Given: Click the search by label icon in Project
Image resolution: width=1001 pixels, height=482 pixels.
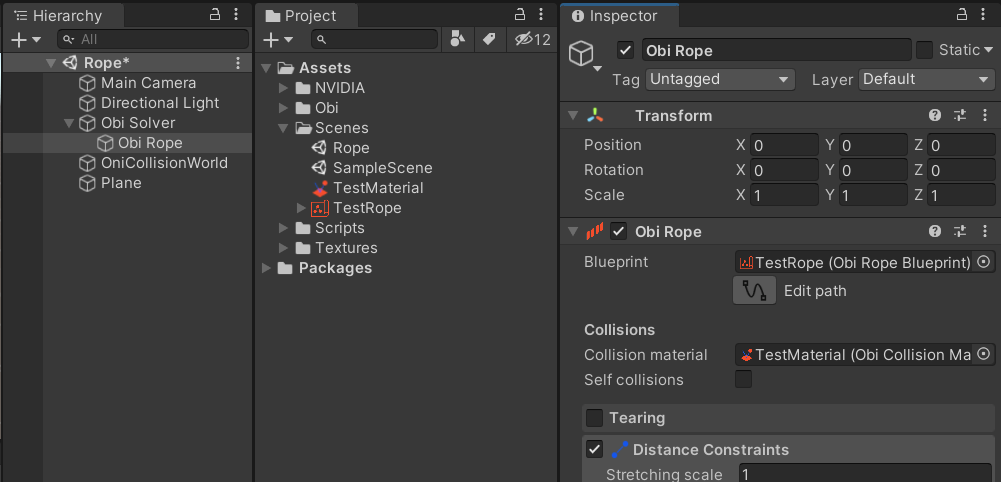Looking at the screenshot, I should coord(489,39).
